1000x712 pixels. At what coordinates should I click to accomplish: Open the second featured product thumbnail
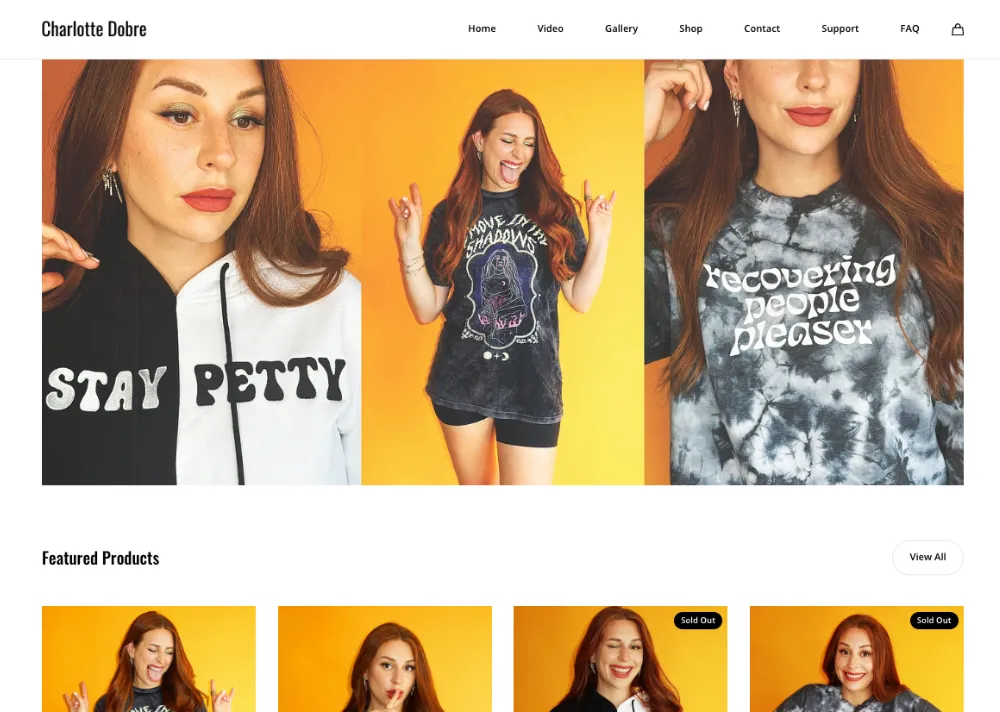385,659
